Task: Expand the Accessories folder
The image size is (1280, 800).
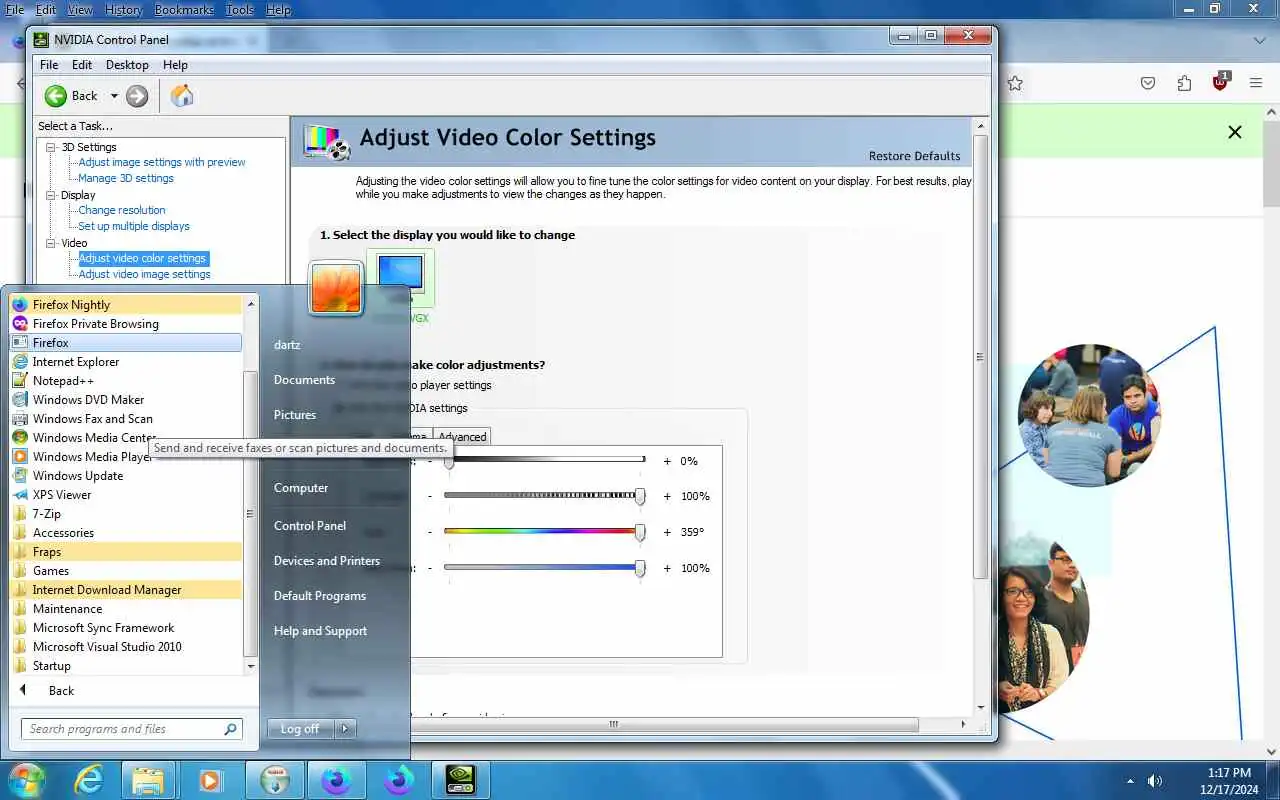Action: pyautogui.click(x=126, y=533)
